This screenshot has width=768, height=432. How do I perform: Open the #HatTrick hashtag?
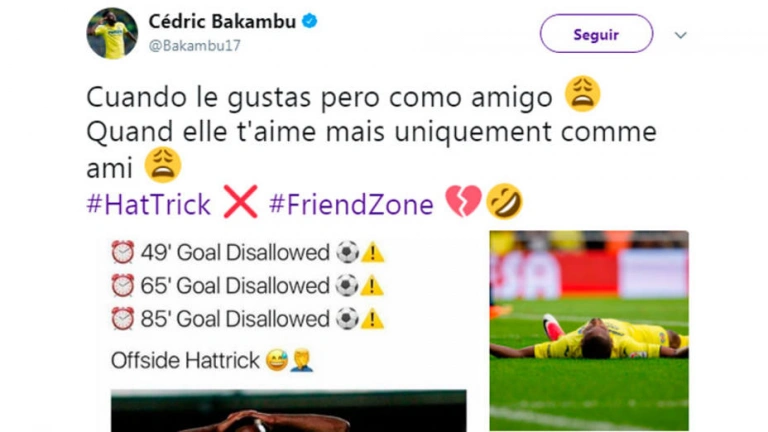coord(148,204)
